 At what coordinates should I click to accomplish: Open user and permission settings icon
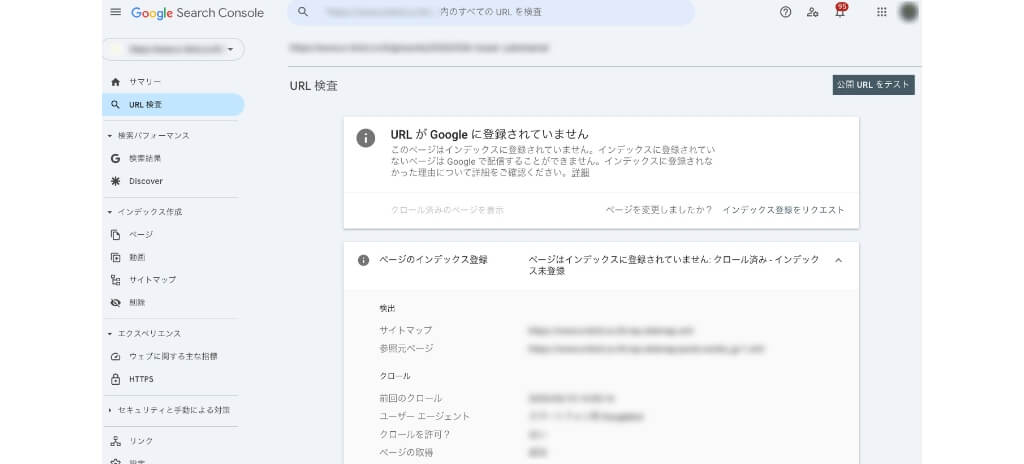pyautogui.click(x=812, y=12)
